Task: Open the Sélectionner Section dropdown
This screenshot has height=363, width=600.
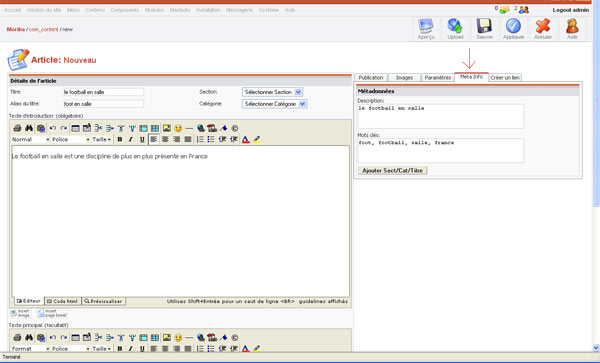Action: (272, 92)
